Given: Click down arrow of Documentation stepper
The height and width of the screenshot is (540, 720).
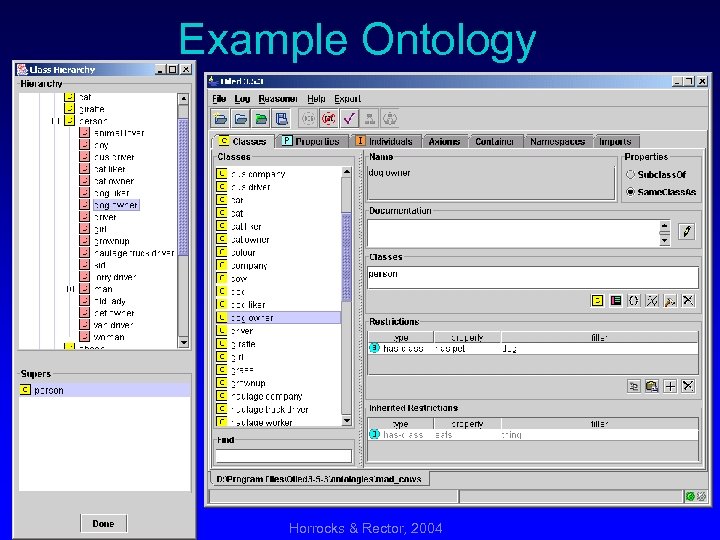Looking at the screenshot, I should (664, 240).
